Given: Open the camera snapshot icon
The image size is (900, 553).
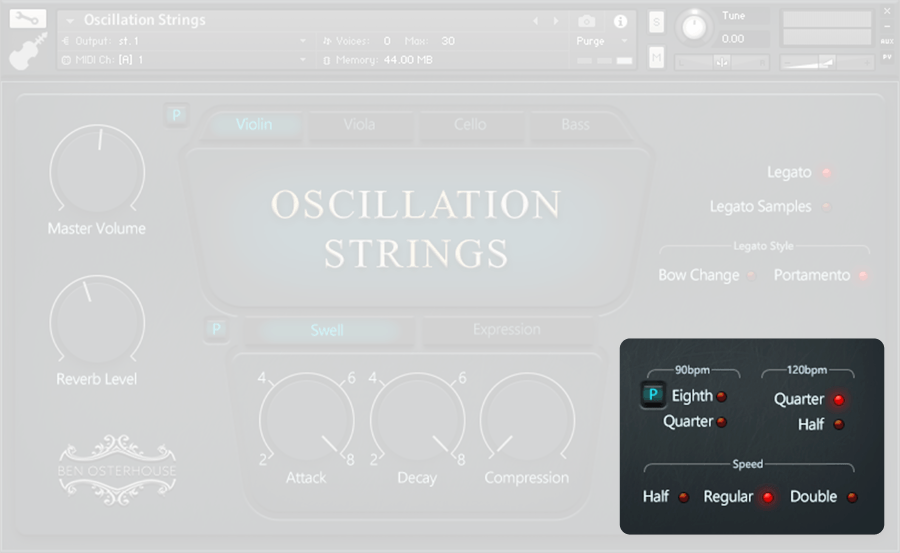Looking at the screenshot, I should point(586,22).
